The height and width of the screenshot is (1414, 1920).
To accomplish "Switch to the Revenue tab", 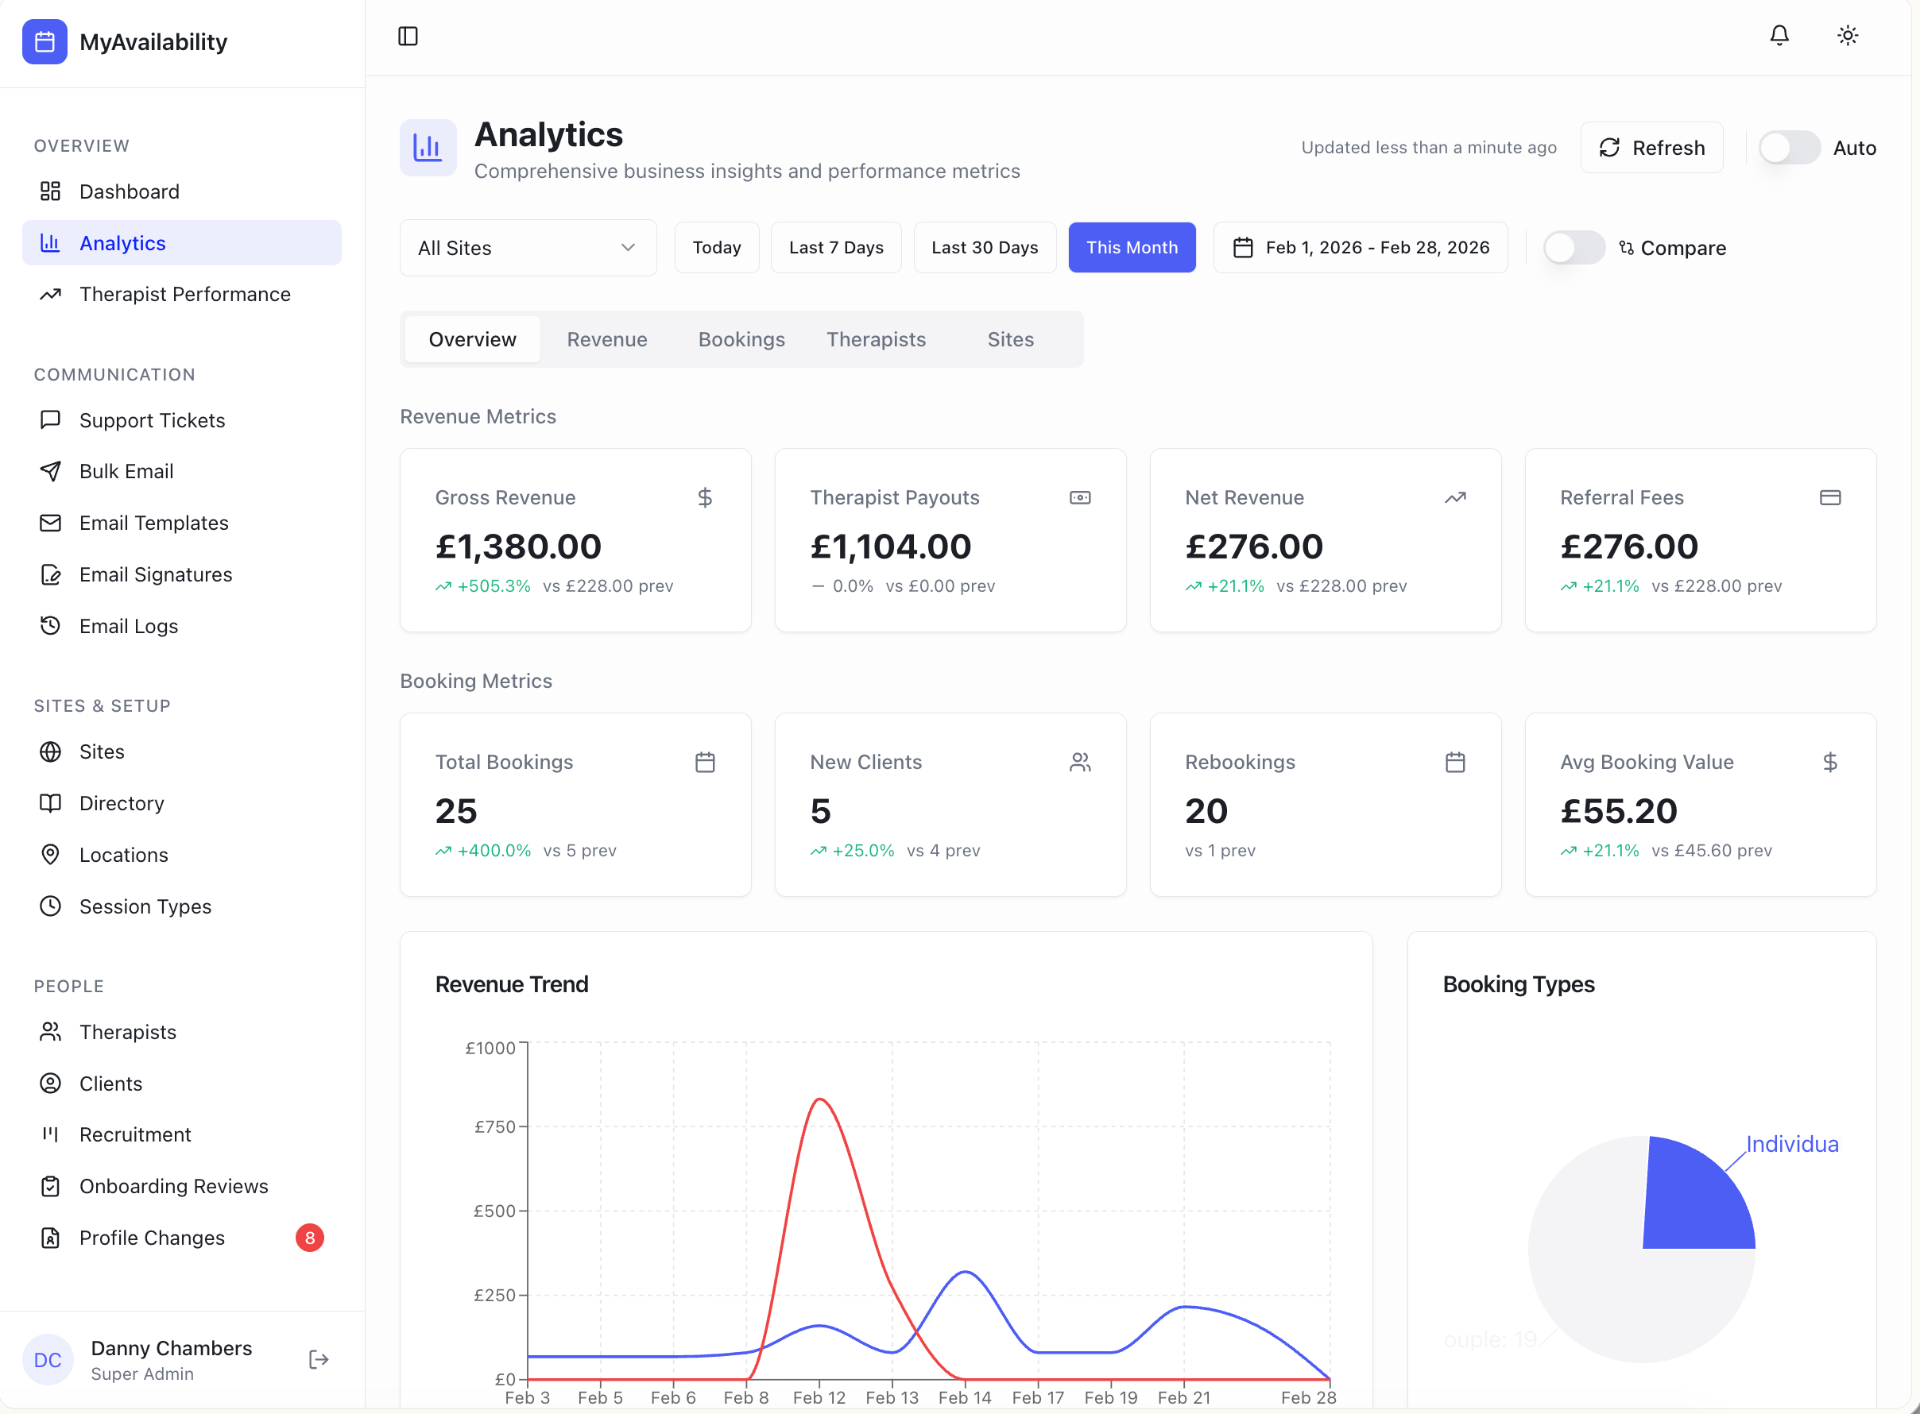I will tap(607, 339).
